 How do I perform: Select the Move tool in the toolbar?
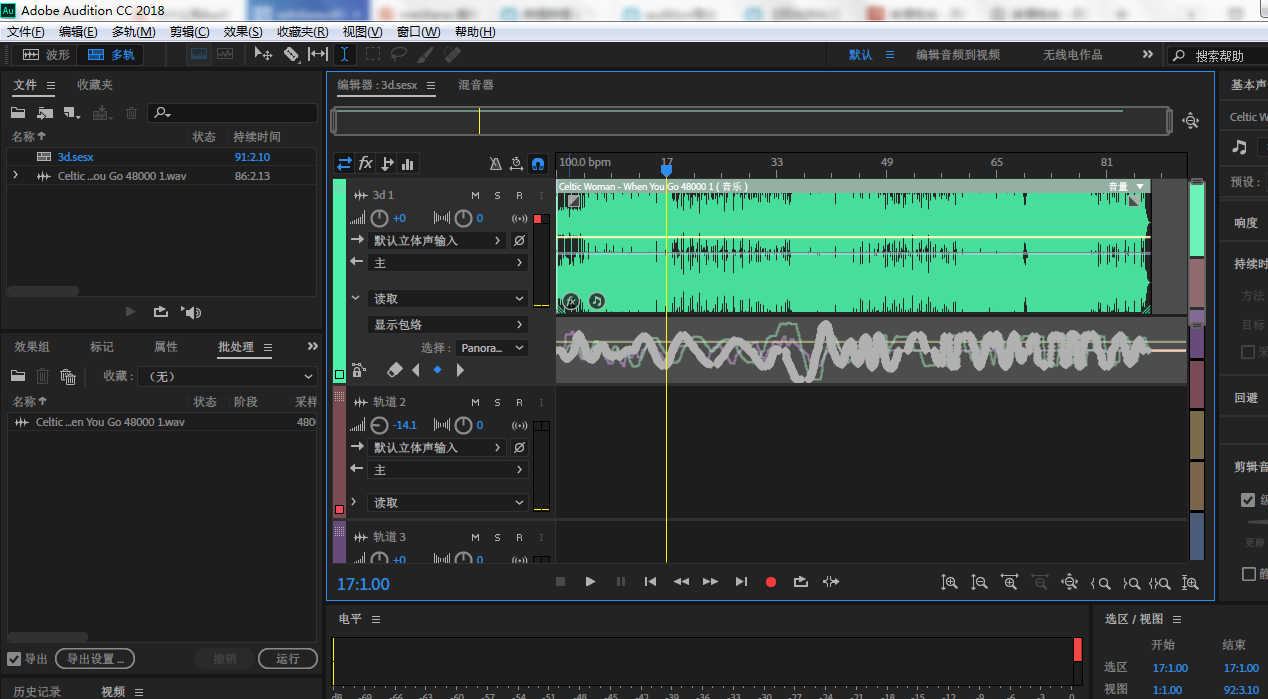[x=264, y=54]
